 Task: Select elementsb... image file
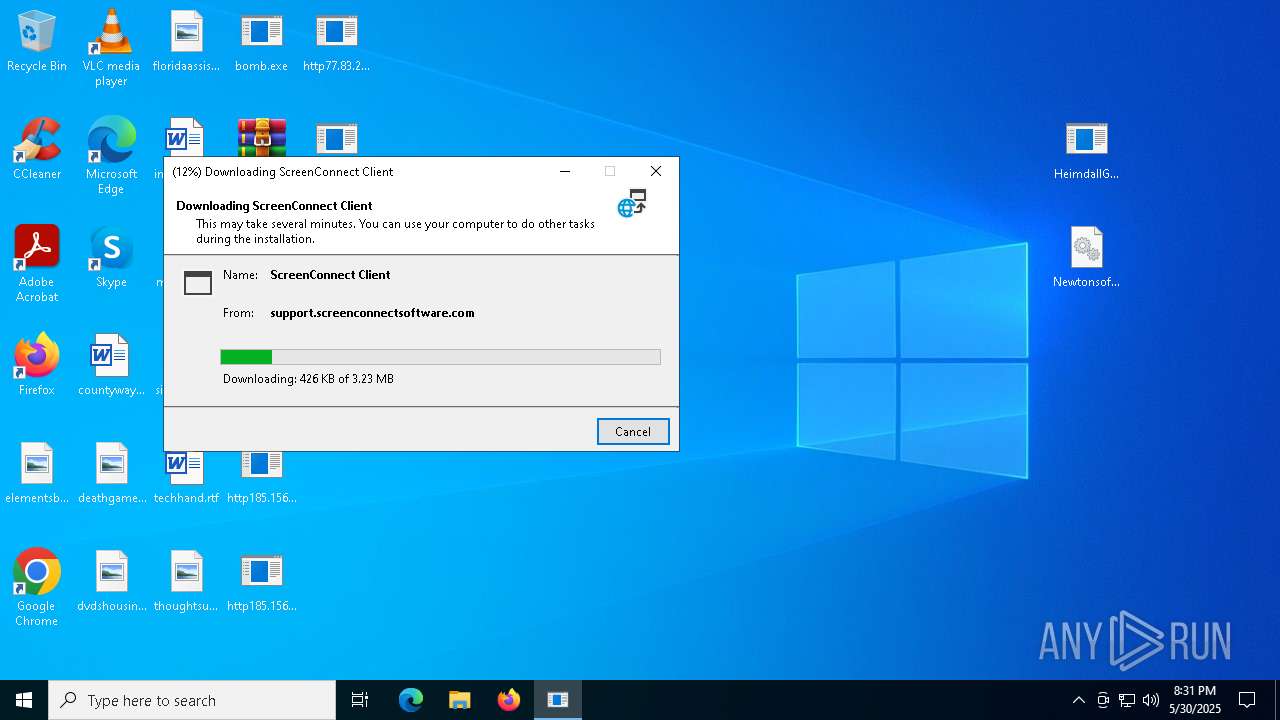tap(37, 474)
